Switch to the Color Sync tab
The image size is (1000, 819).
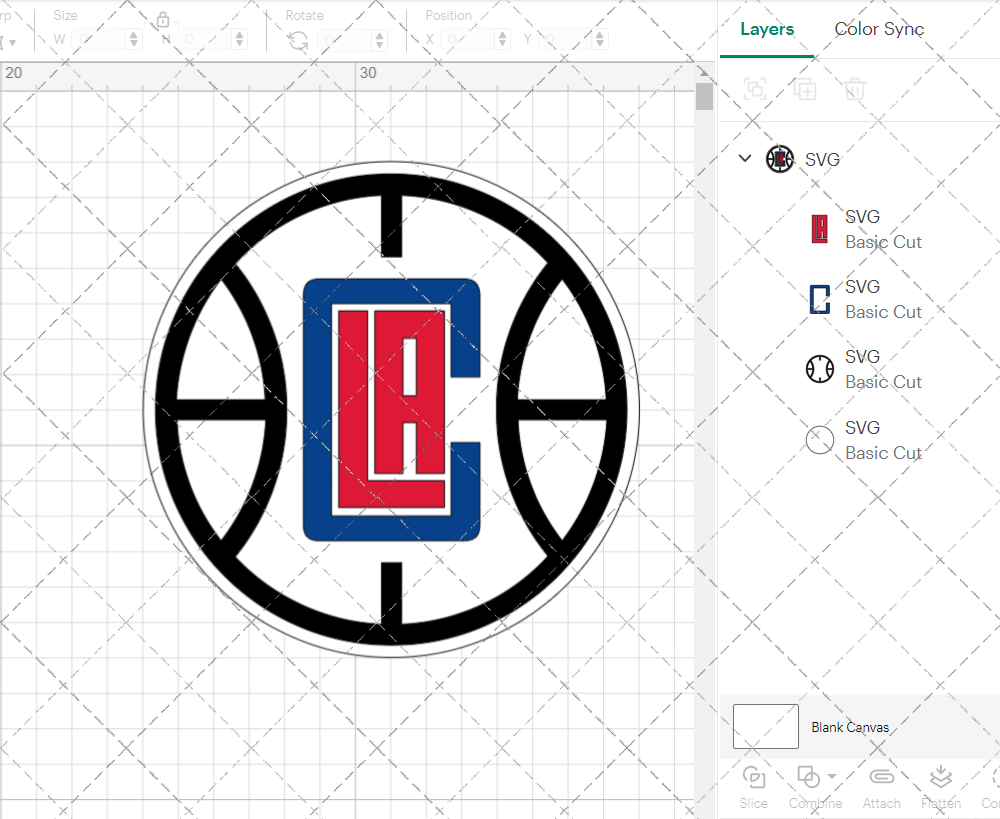tap(879, 29)
